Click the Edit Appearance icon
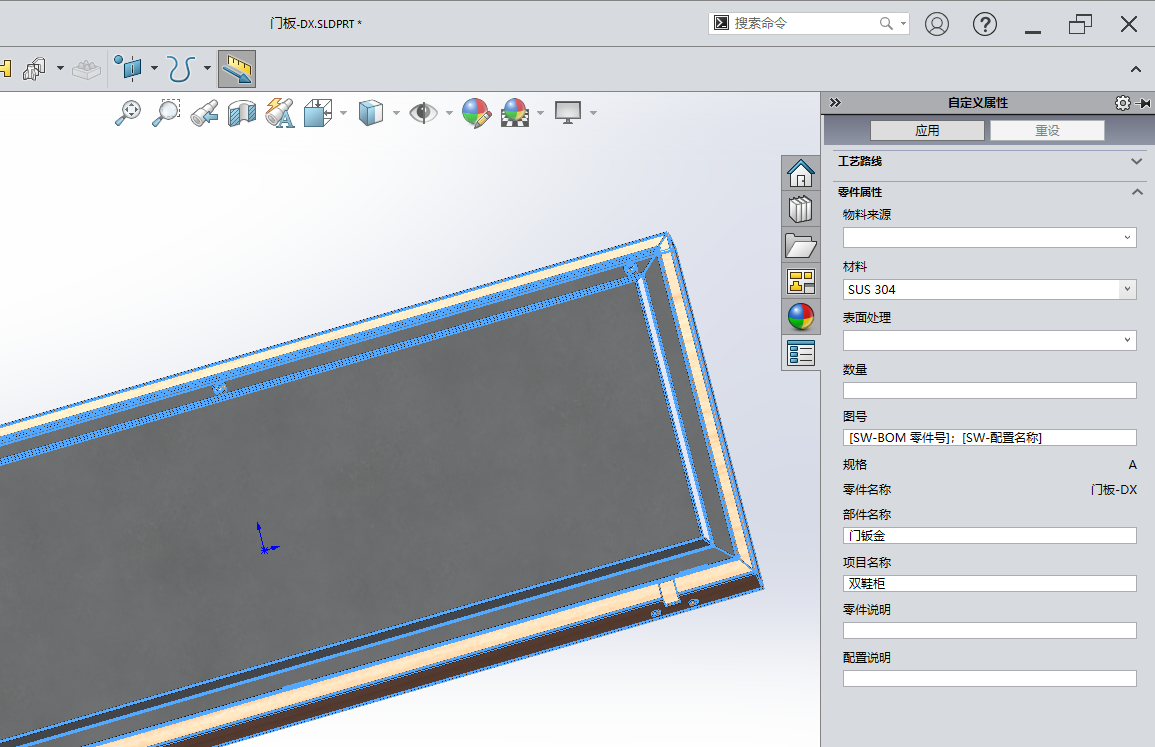Image resolution: width=1155 pixels, height=747 pixels. (x=477, y=113)
